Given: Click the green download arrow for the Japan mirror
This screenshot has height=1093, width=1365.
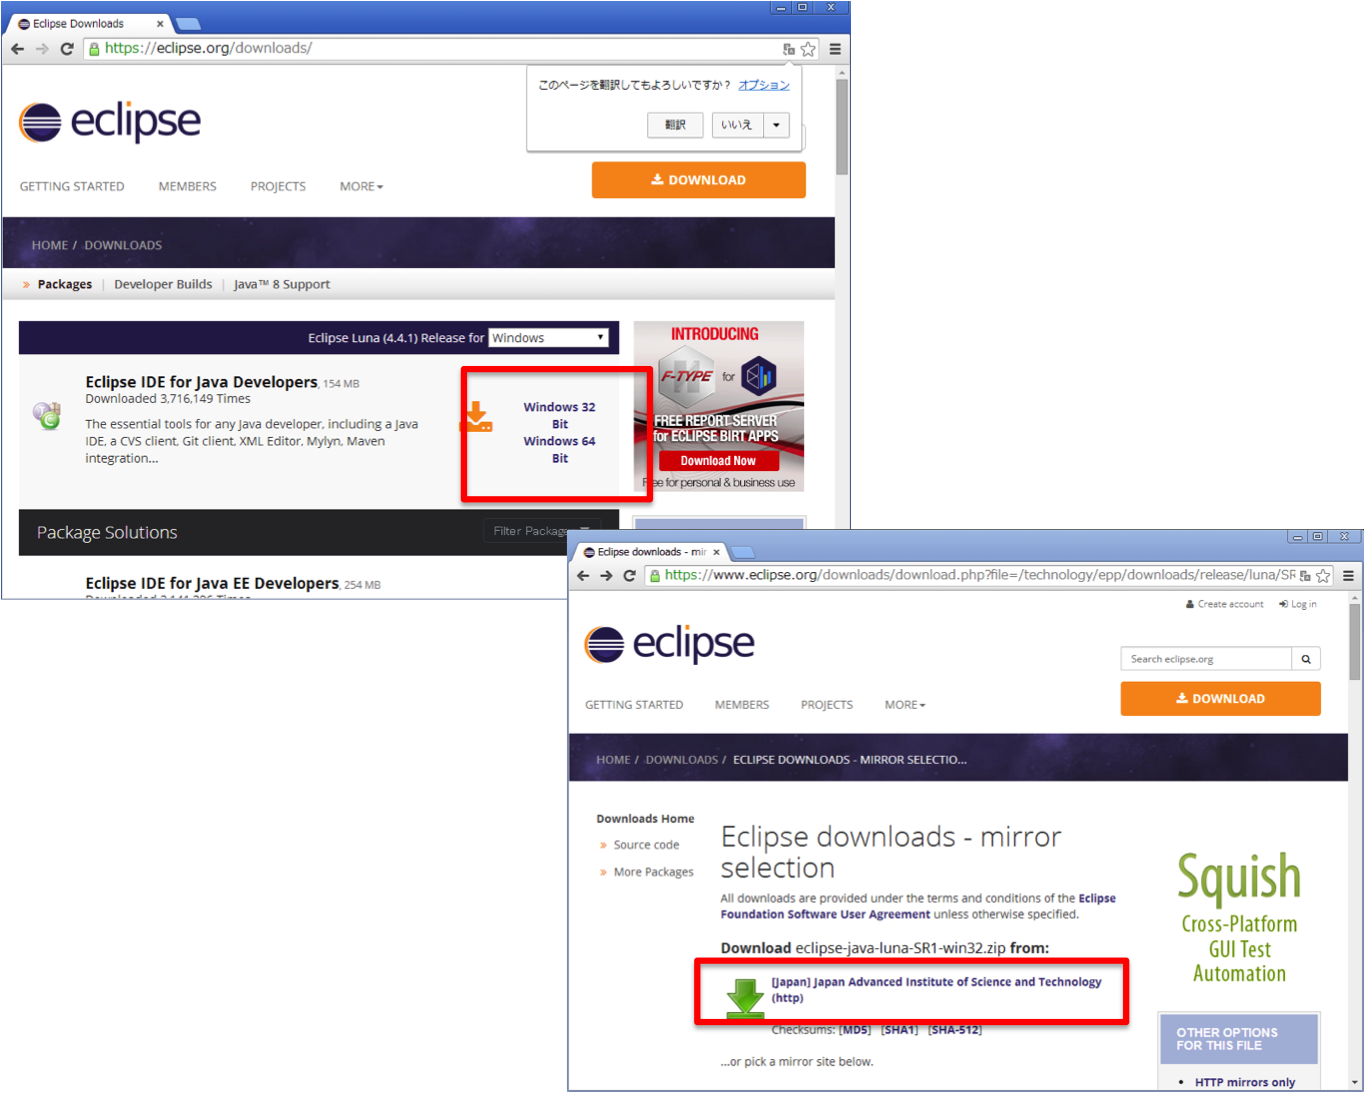Looking at the screenshot, I should click(745, 998).
